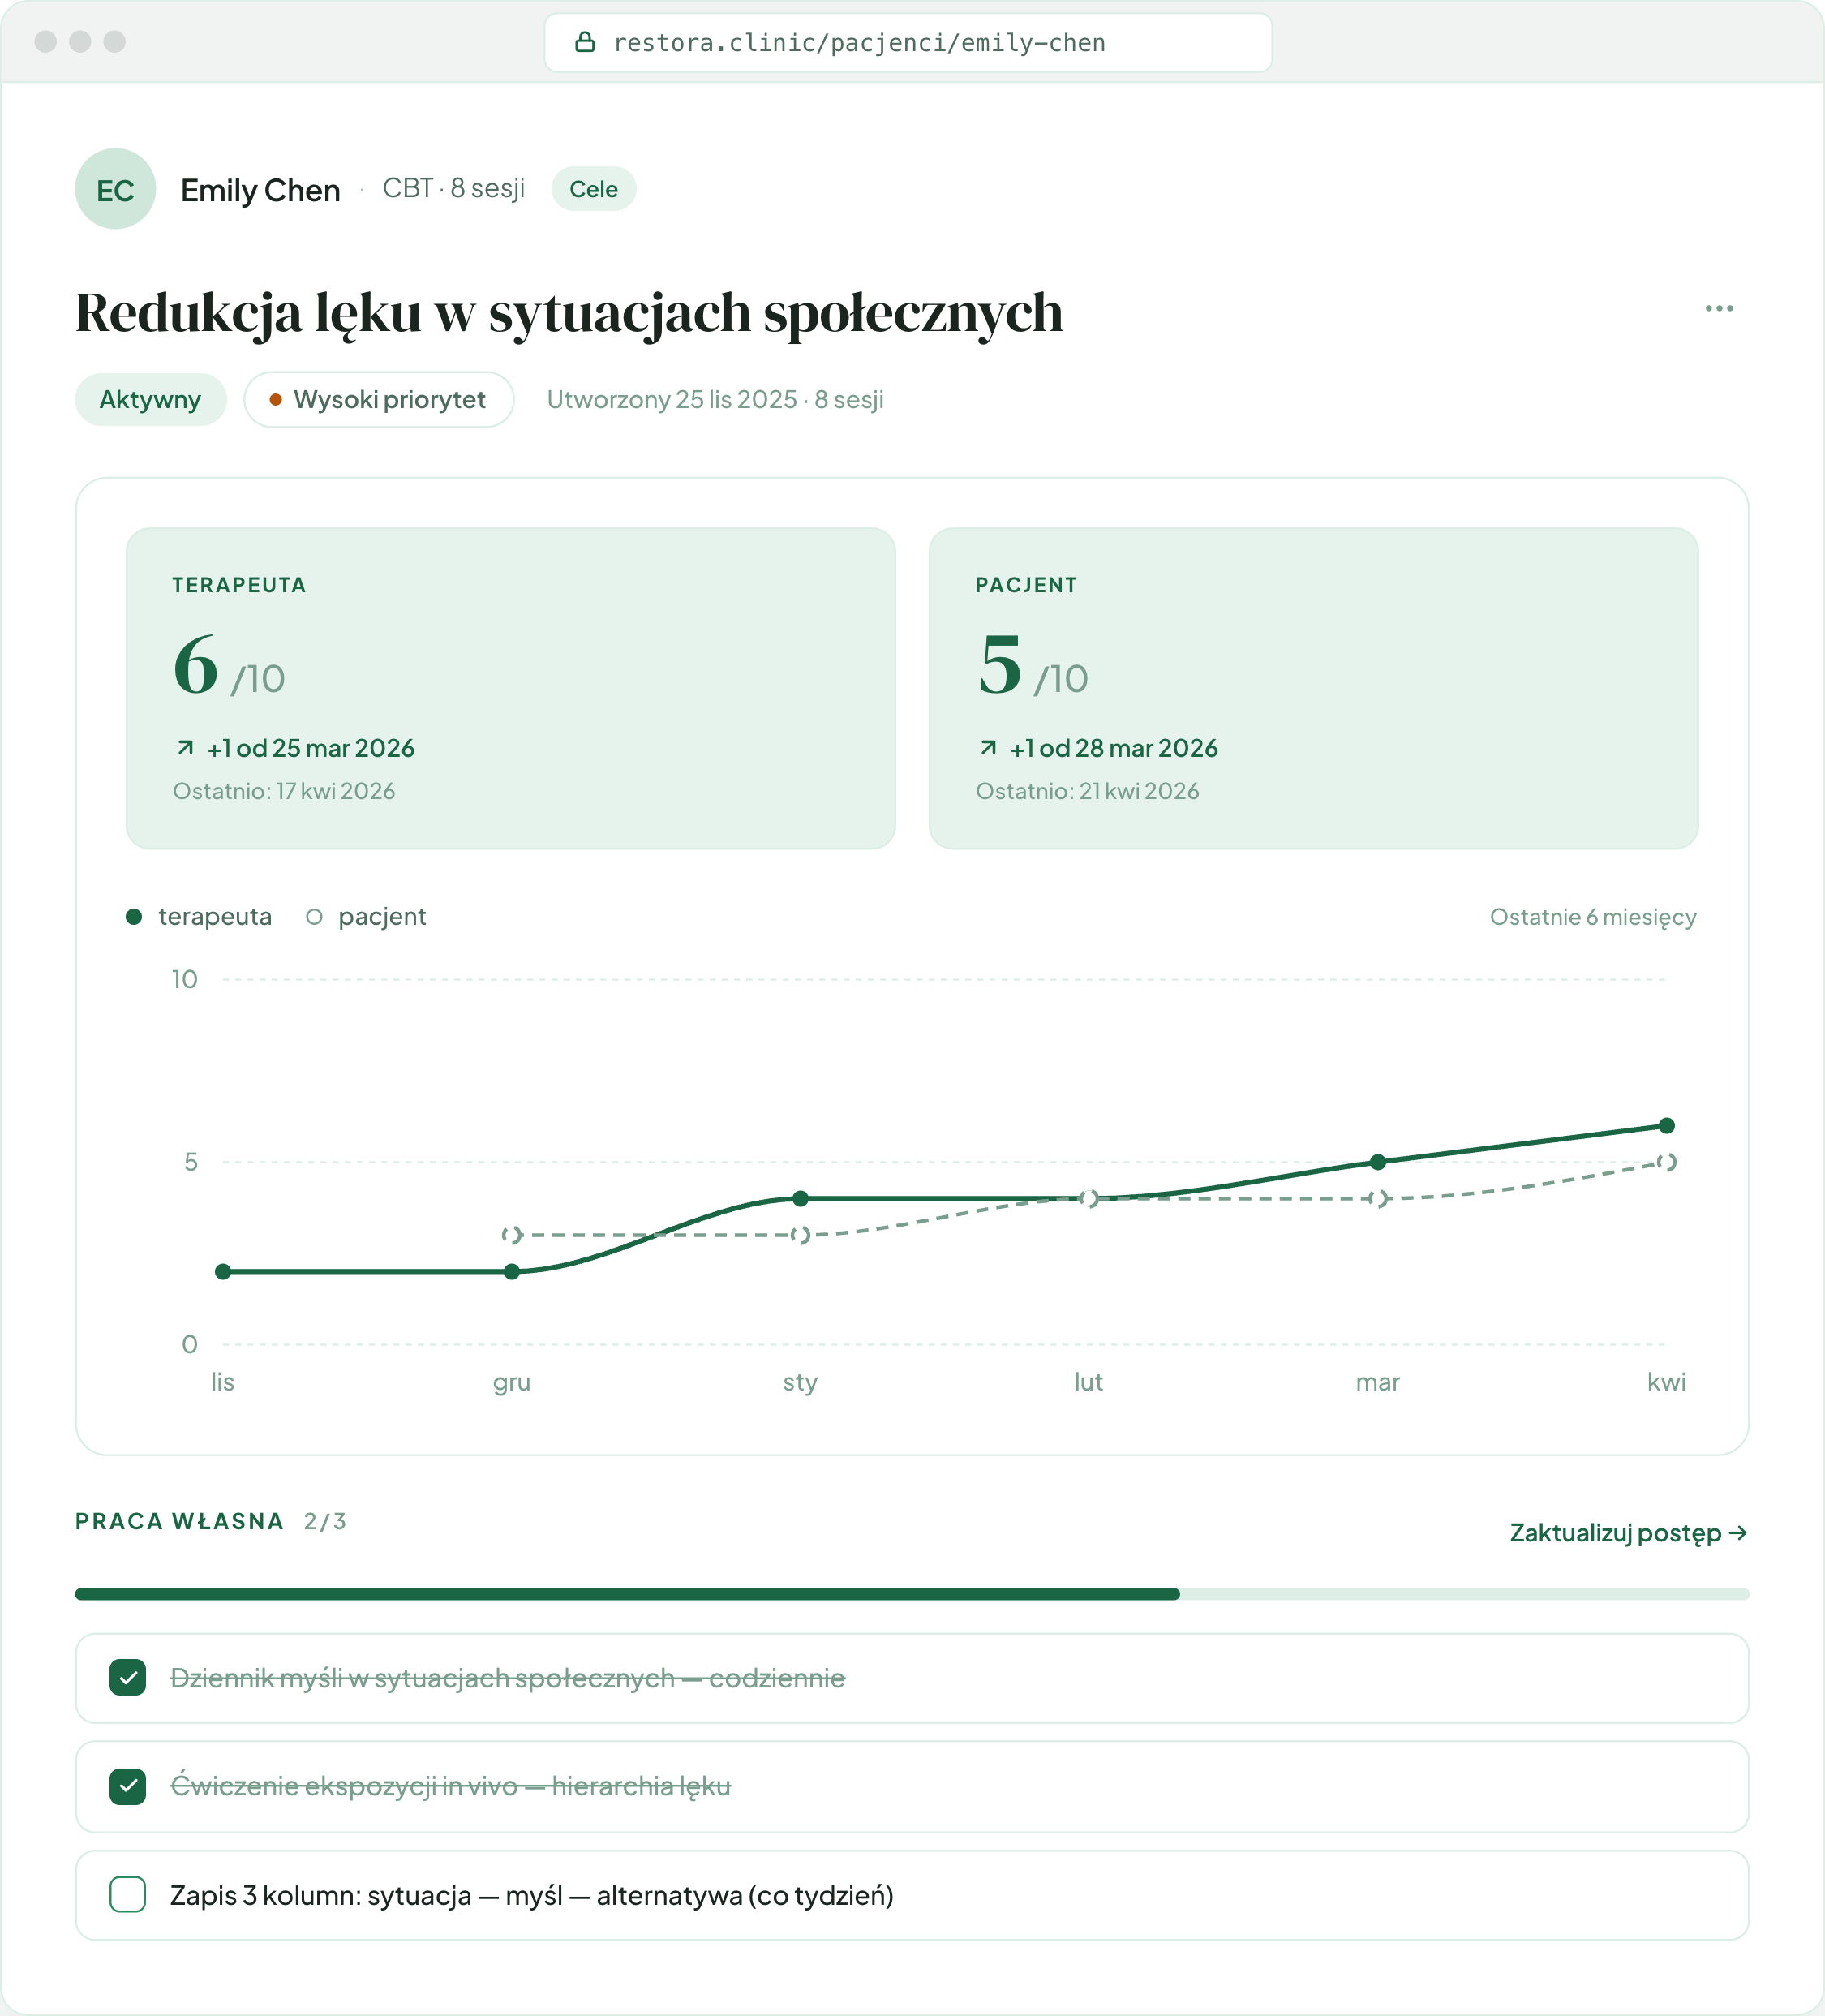Click the Terapeuta score card
Image resolution: width=1825 pixels, height=2016 pixels.
point(511,688)
